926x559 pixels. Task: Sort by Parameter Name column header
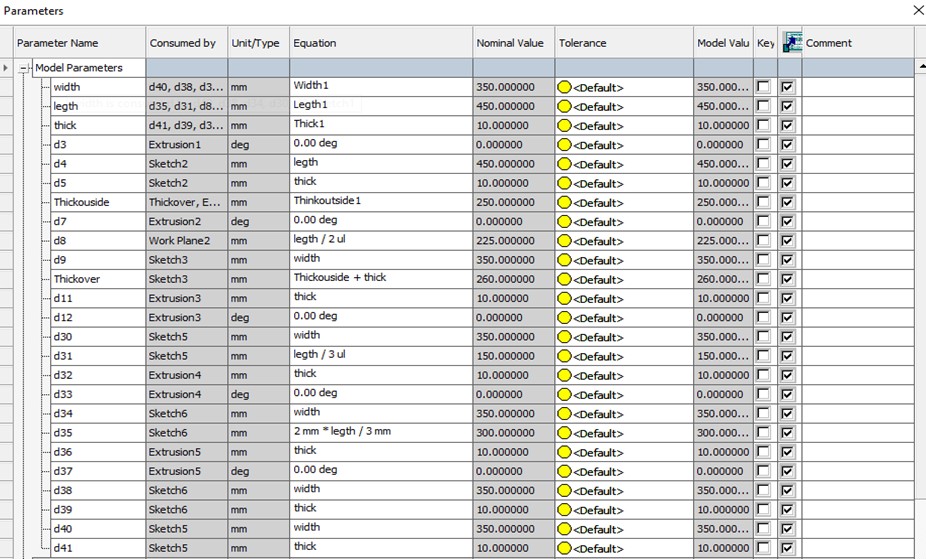point(80,43)
